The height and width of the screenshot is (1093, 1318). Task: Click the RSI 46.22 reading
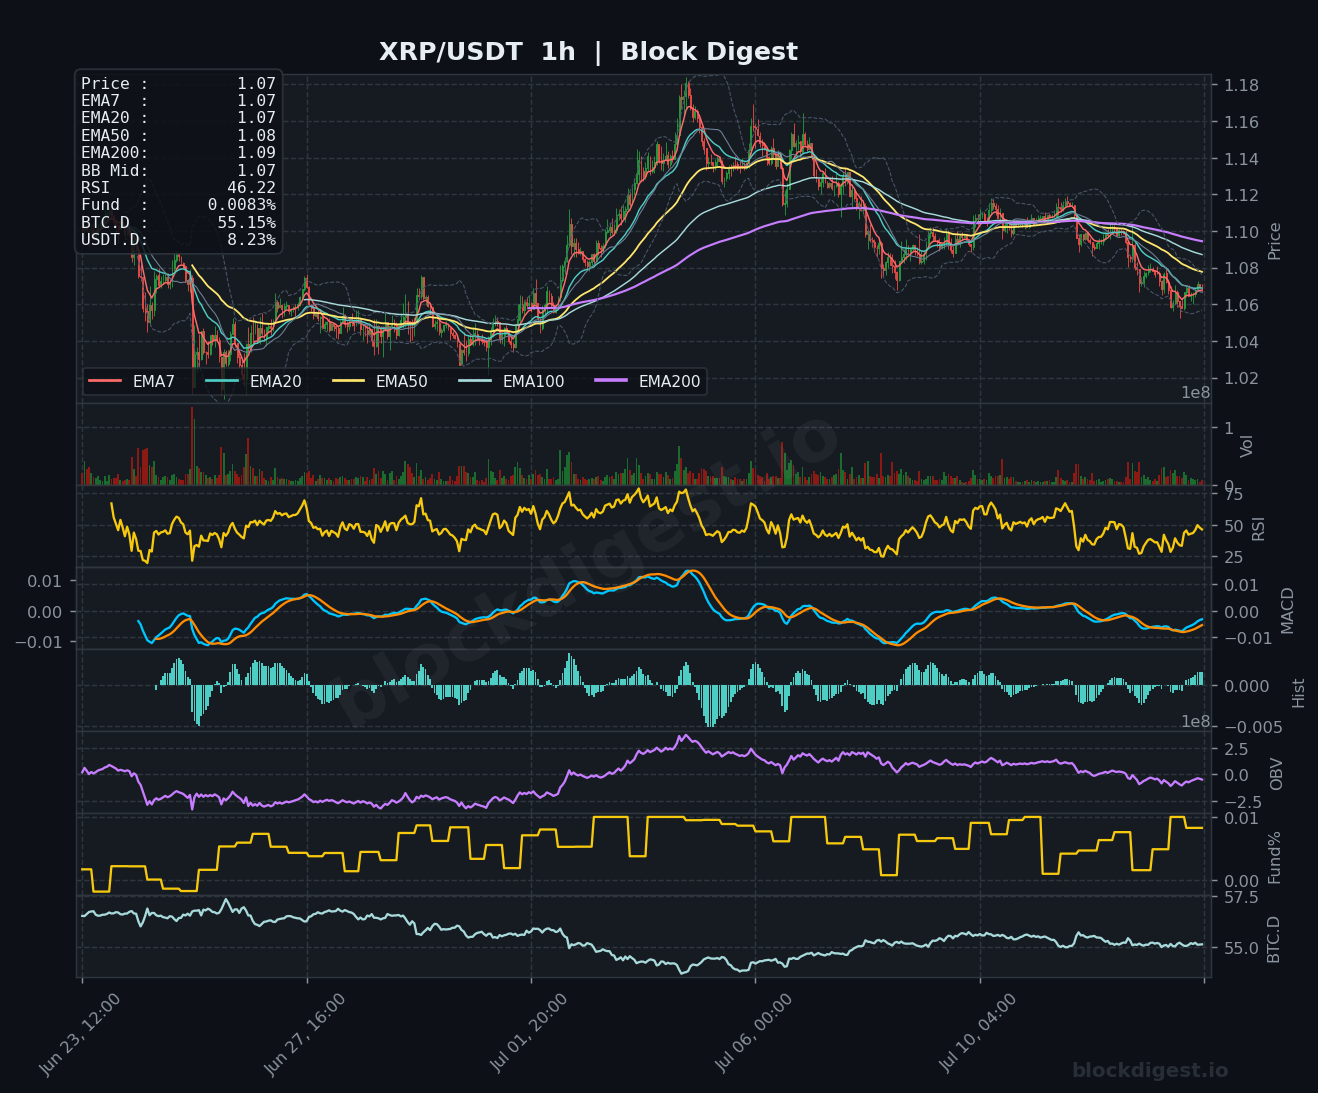pyautogui.click(x=178, y=187)
